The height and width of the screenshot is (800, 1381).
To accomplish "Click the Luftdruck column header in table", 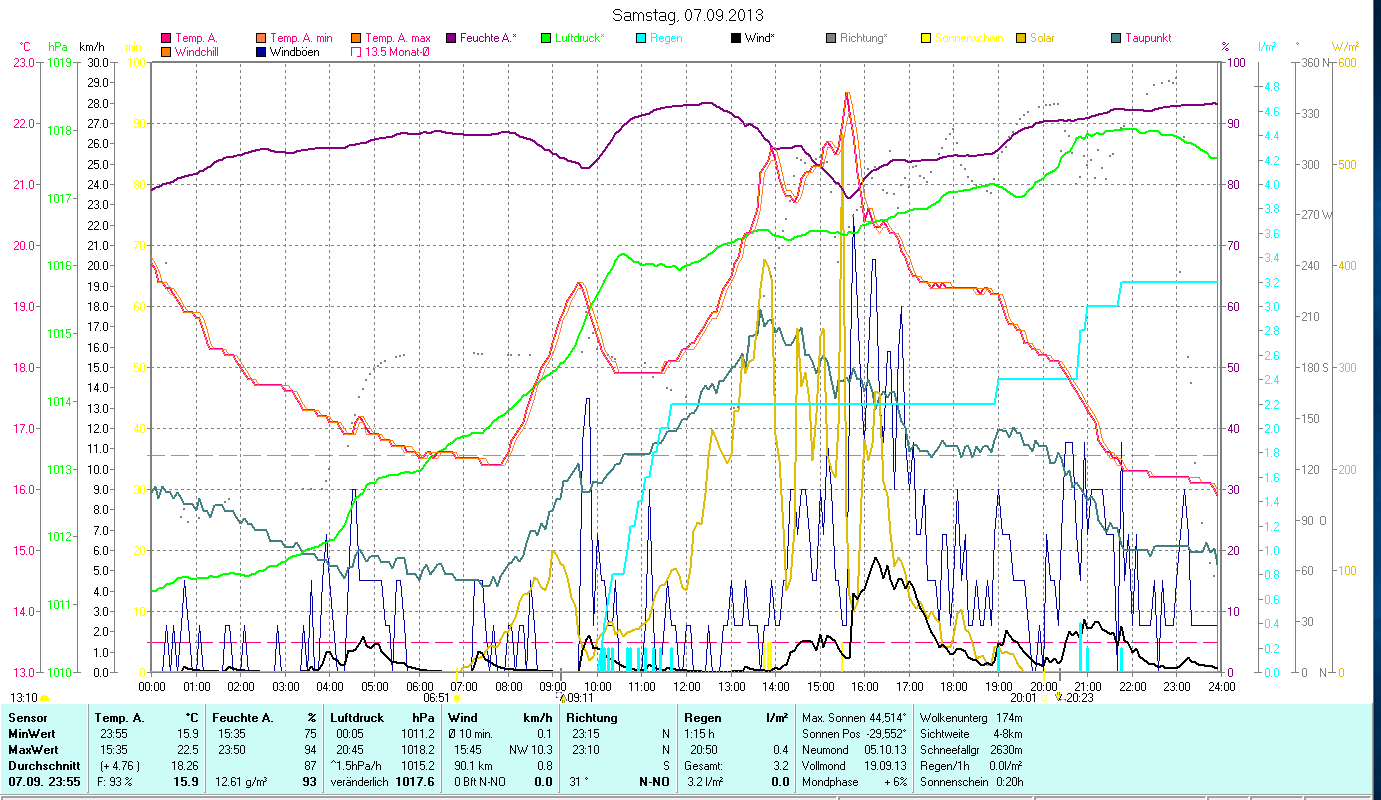I will [355, 718].
